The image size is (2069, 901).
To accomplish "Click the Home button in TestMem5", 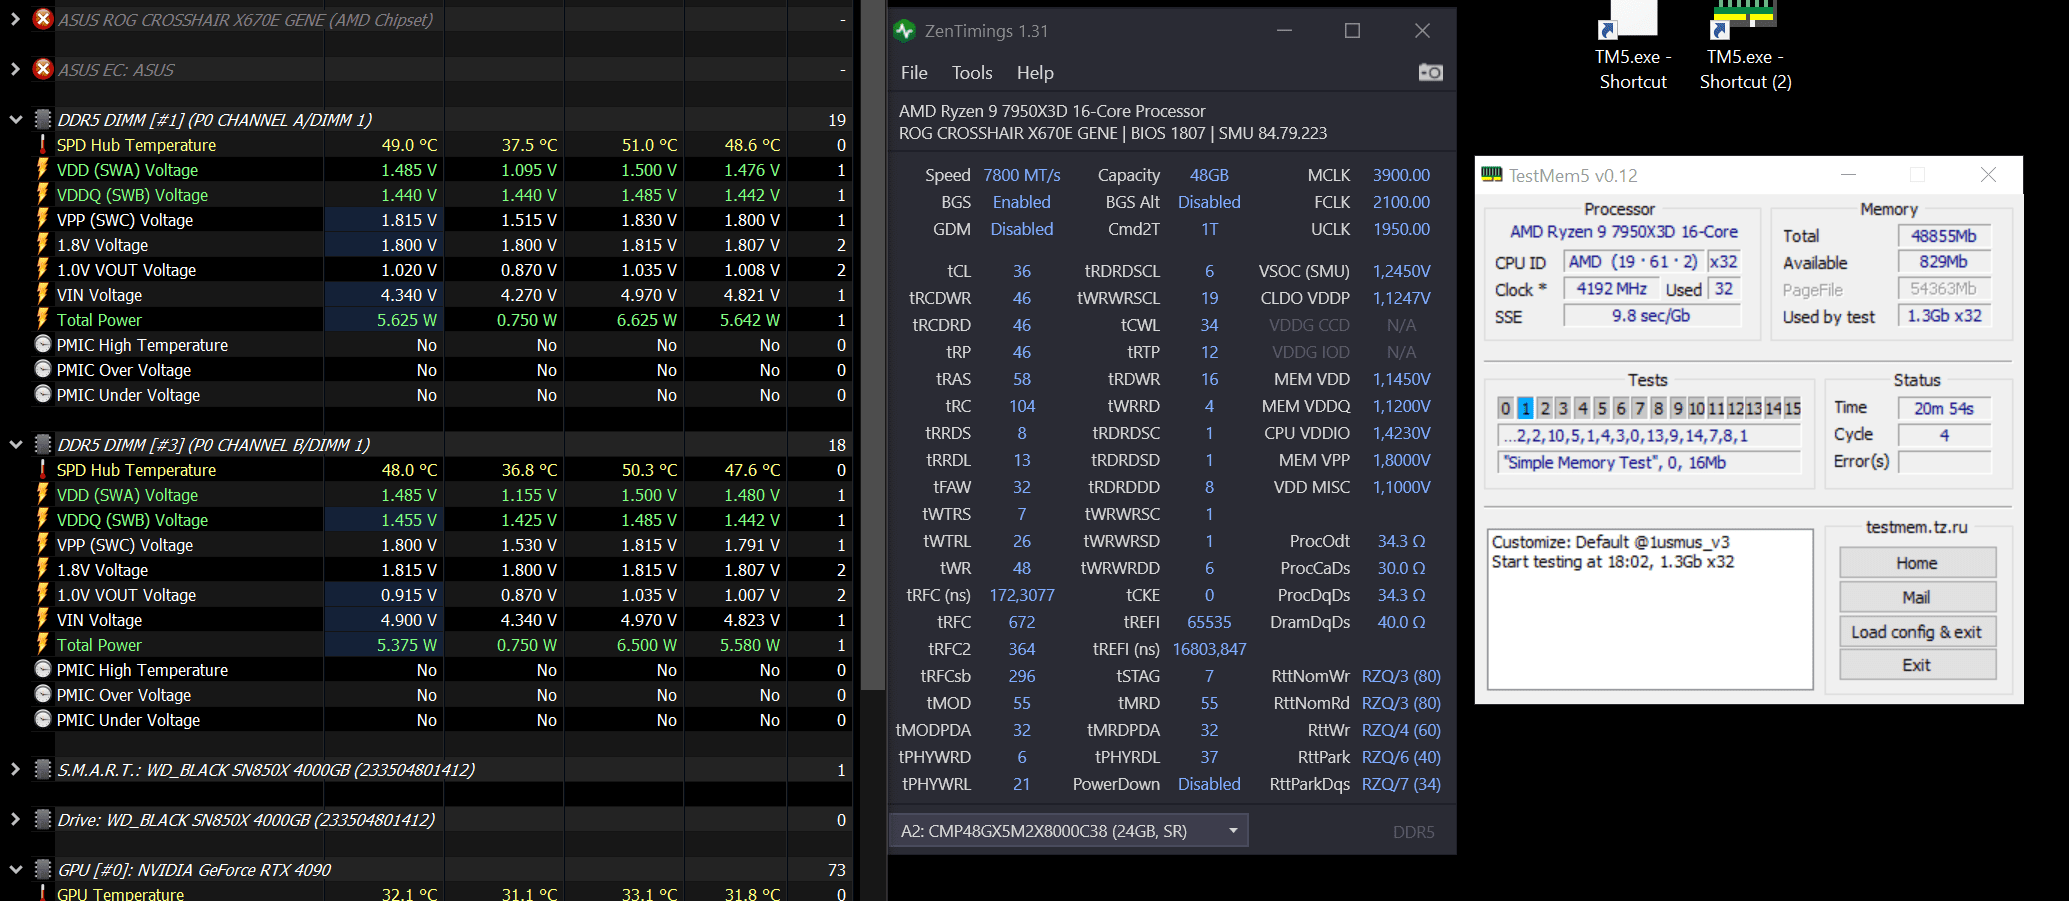I will (1917, 563).
